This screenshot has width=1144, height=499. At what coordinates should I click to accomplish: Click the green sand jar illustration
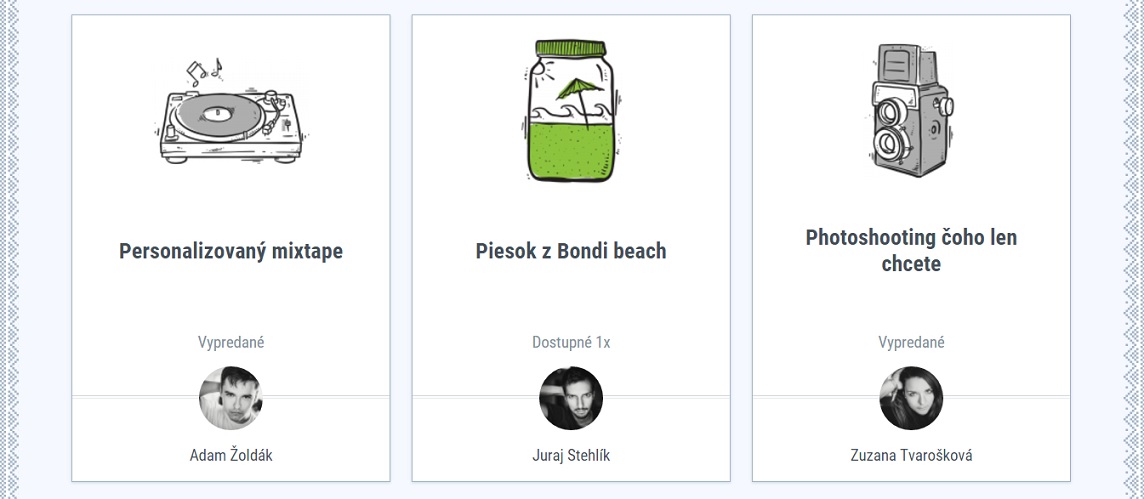[x=571, y=112]
